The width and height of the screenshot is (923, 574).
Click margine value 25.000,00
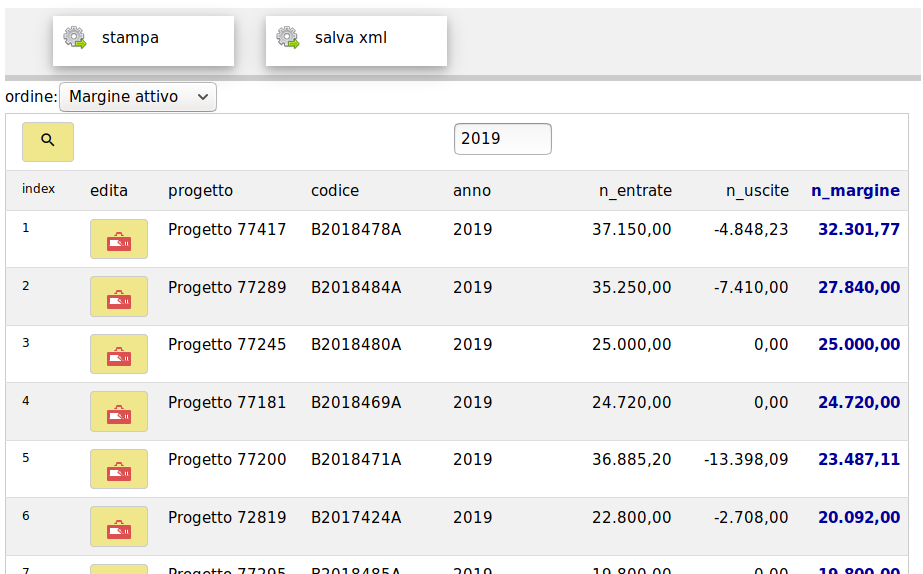[859, 344]
